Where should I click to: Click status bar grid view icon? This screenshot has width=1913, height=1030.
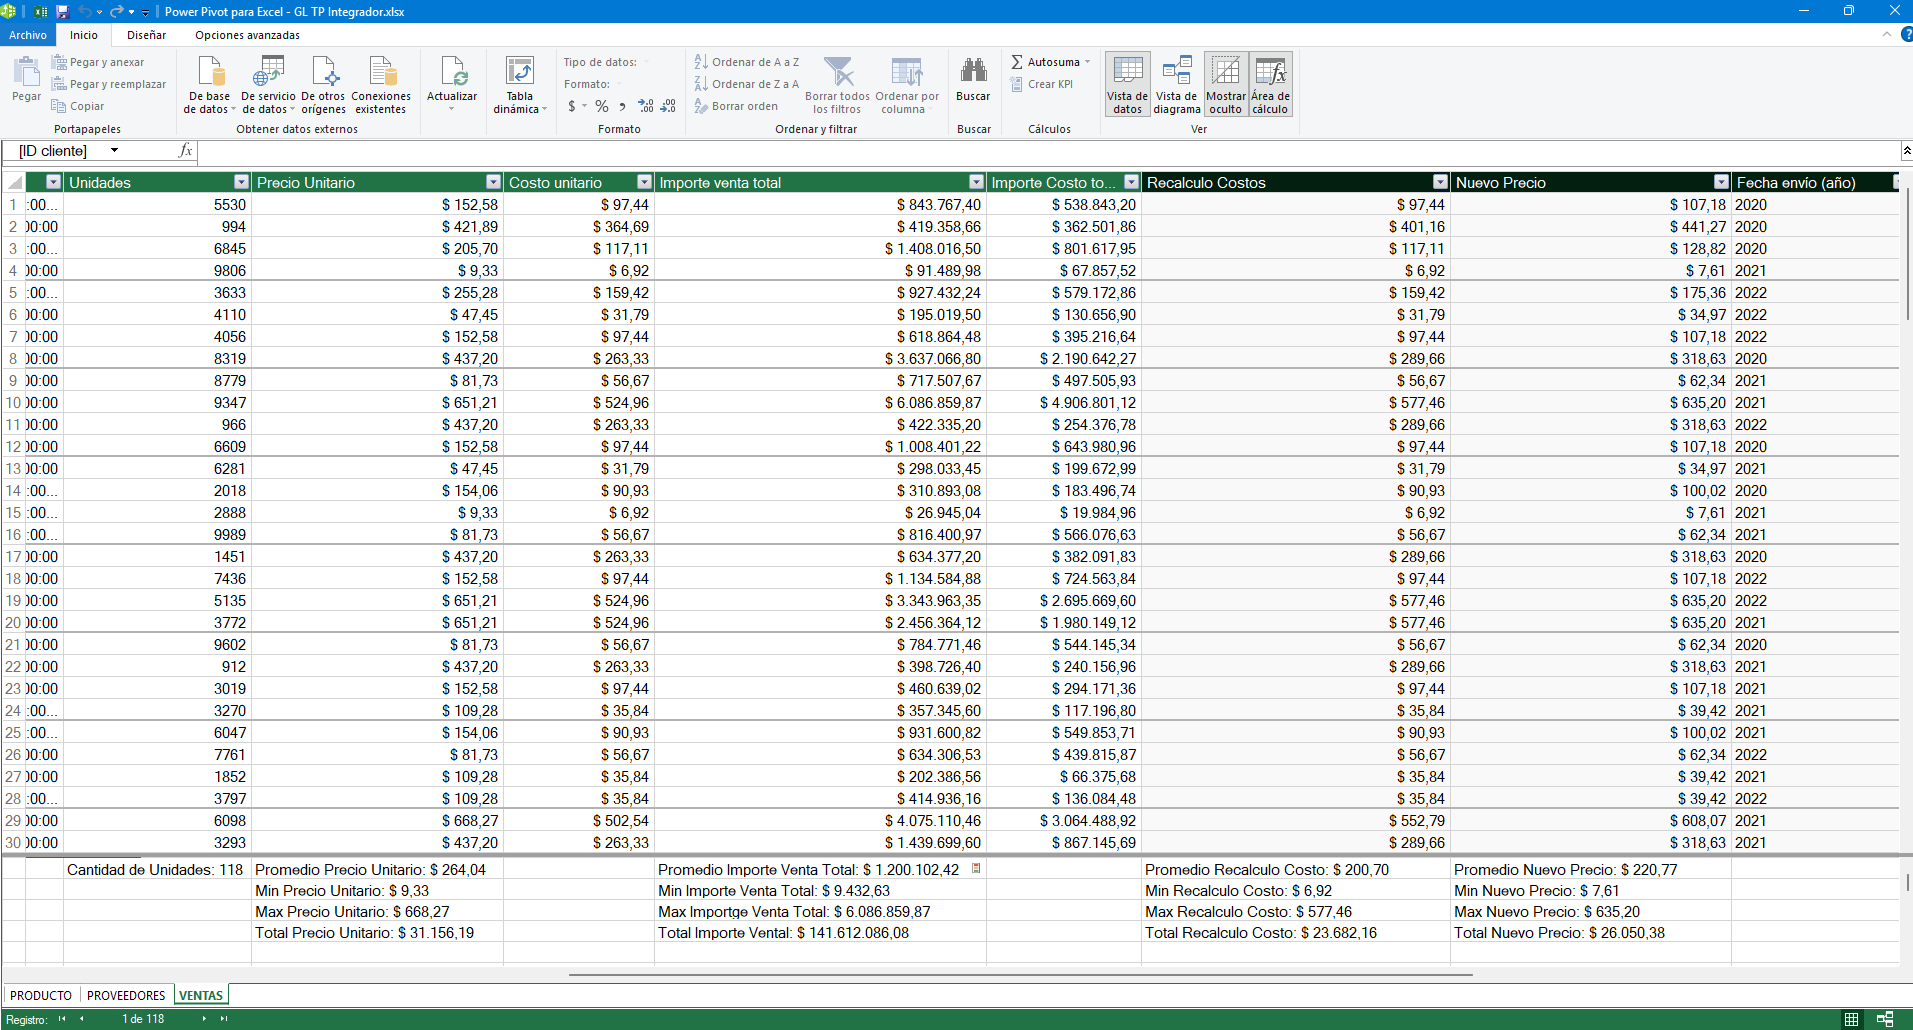[1851, 1019]
